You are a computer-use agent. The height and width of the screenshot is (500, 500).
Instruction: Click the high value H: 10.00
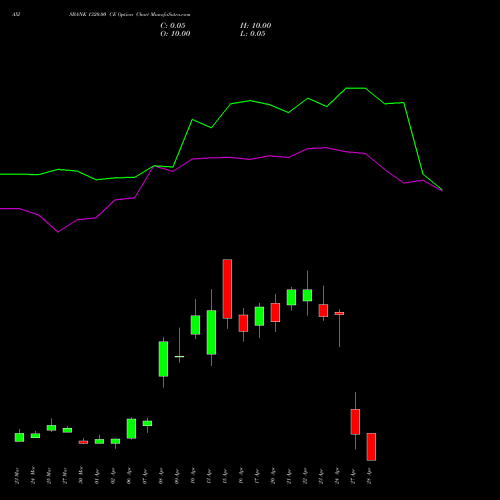[256, 26]
